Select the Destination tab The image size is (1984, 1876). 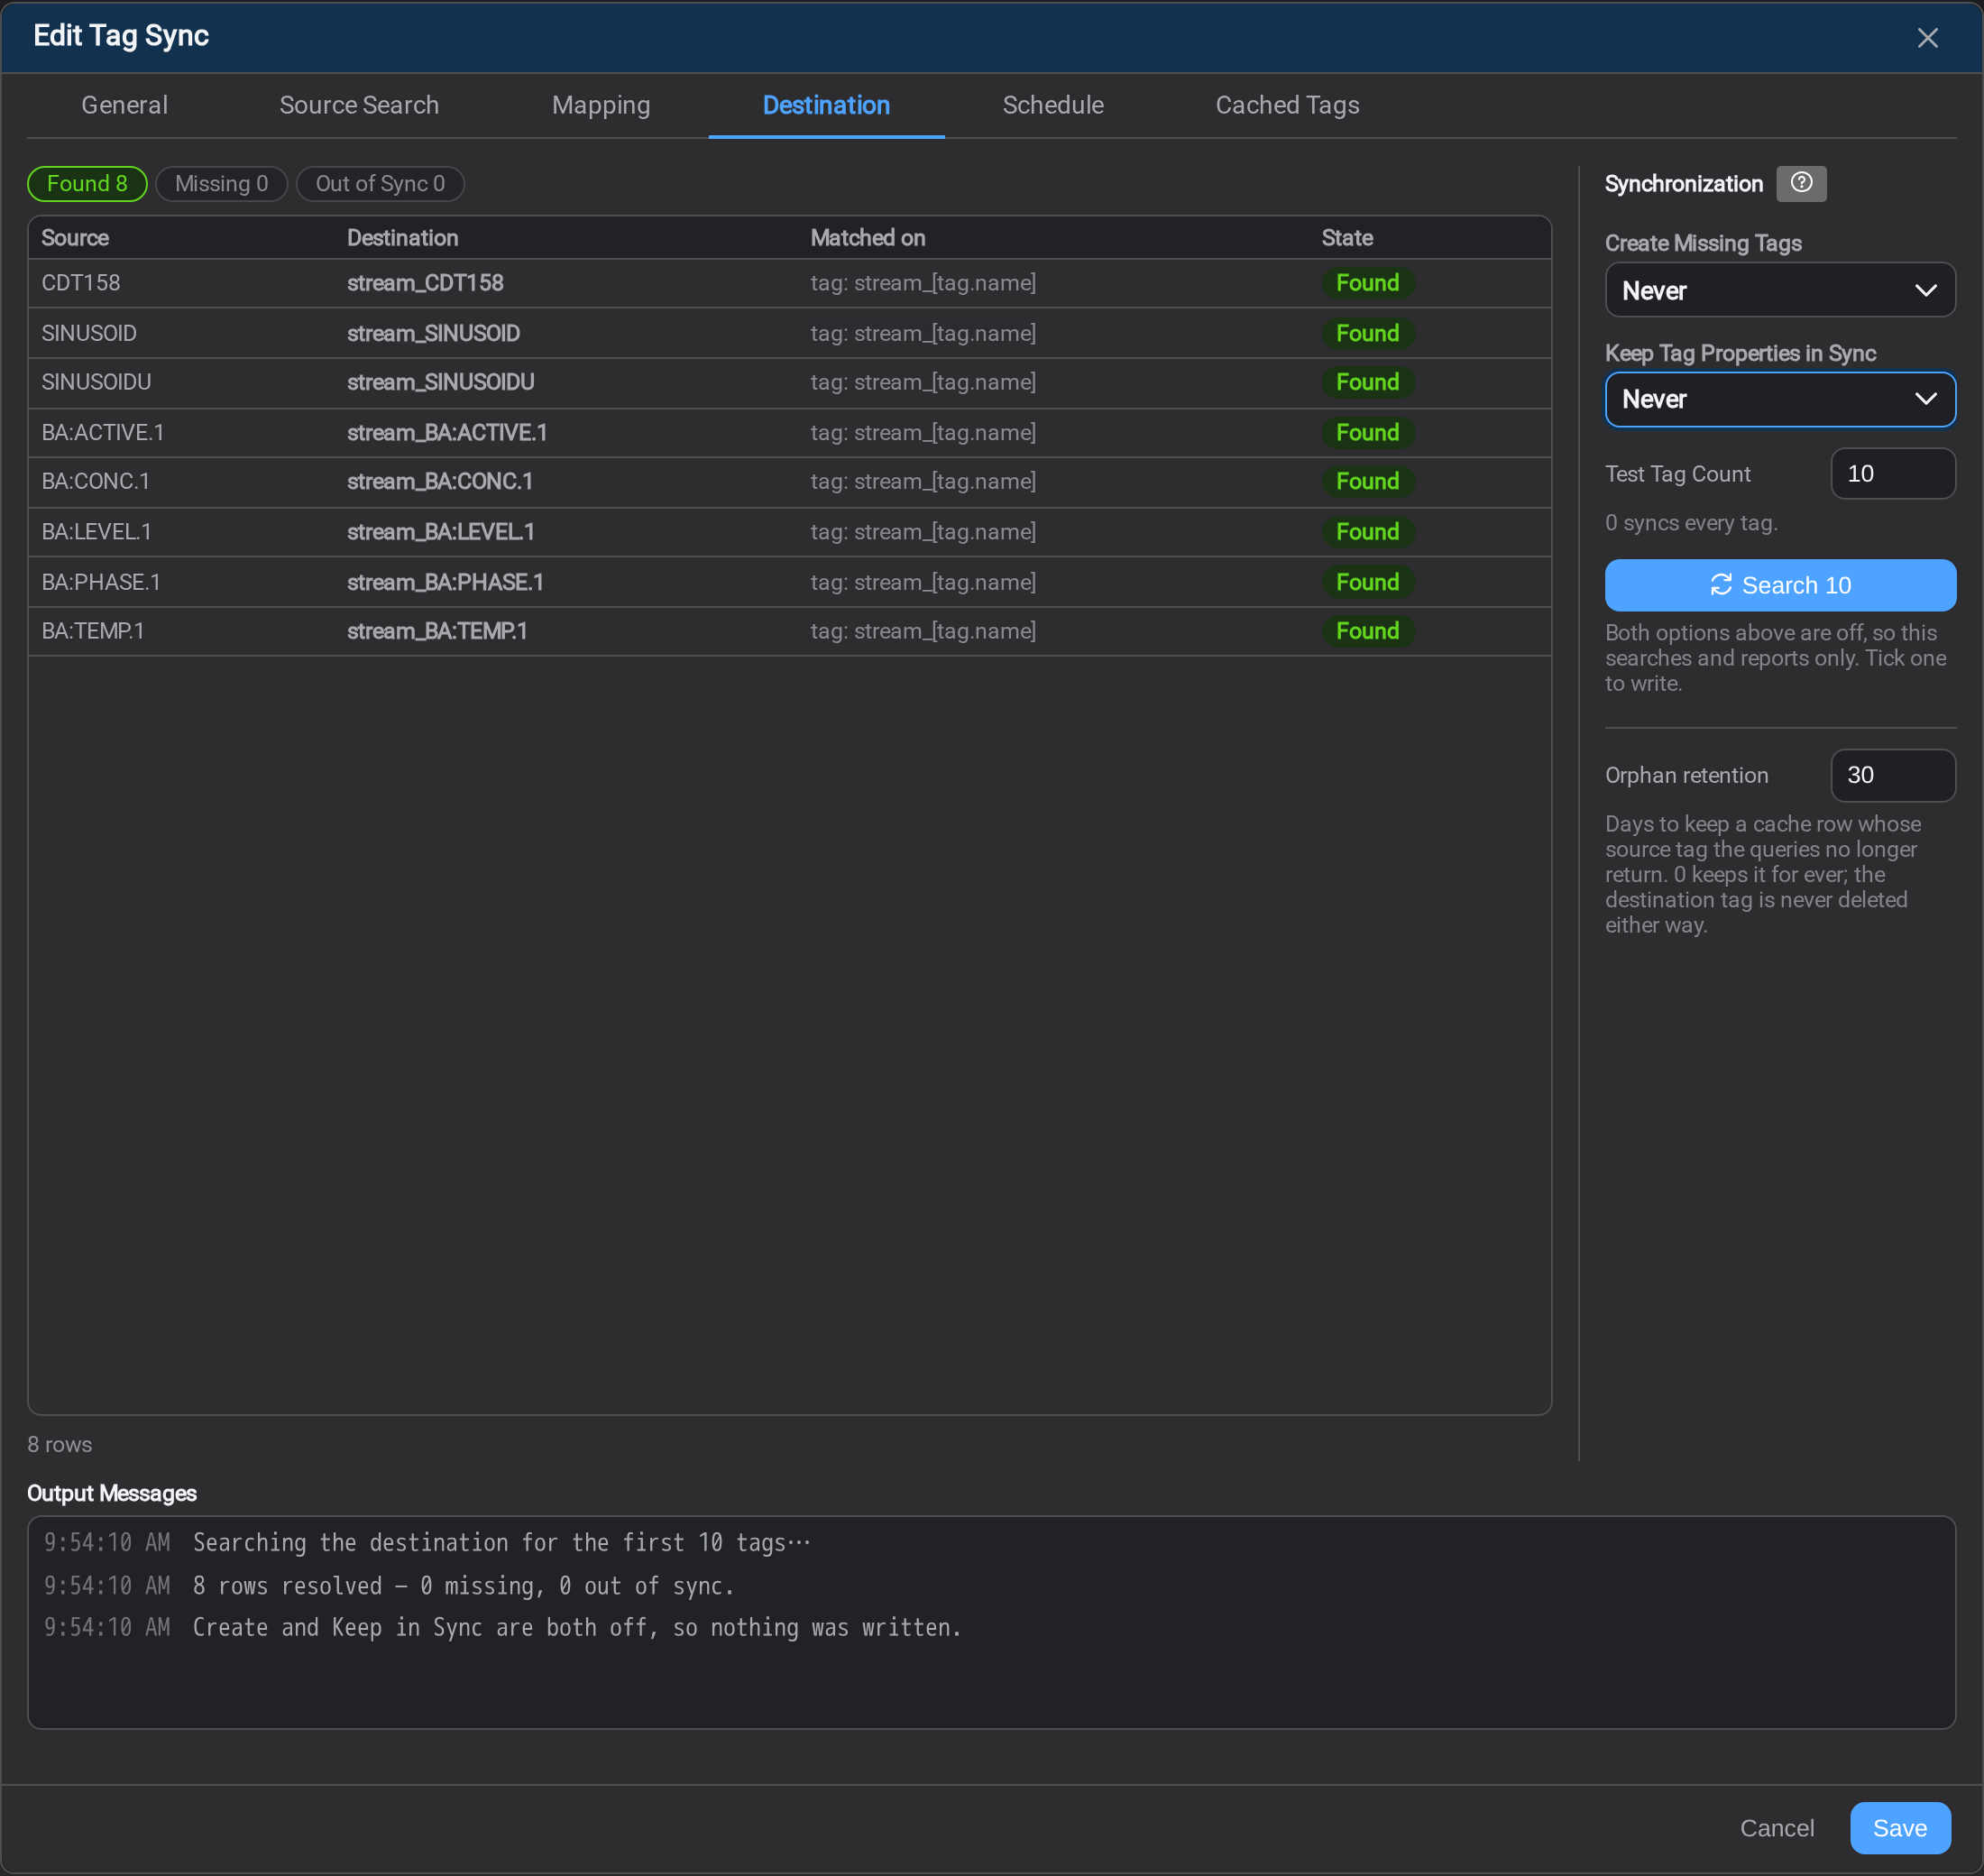[x=826, y=105]
